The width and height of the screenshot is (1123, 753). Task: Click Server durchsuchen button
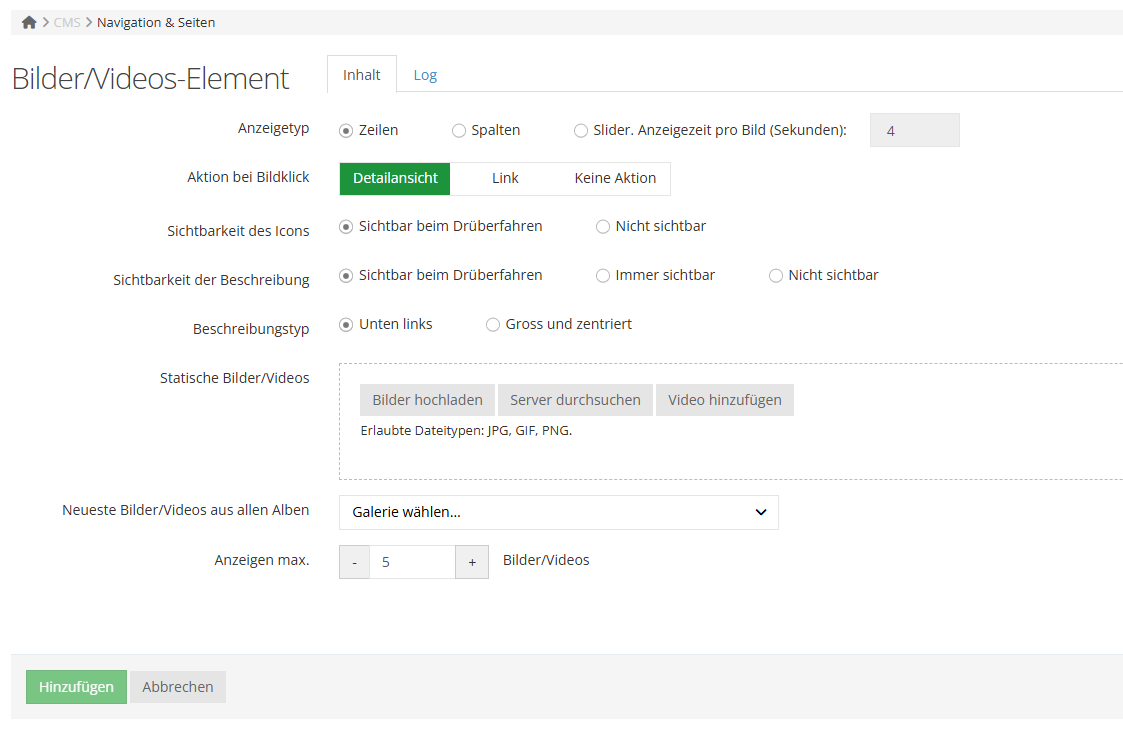(x=575, y=400)
